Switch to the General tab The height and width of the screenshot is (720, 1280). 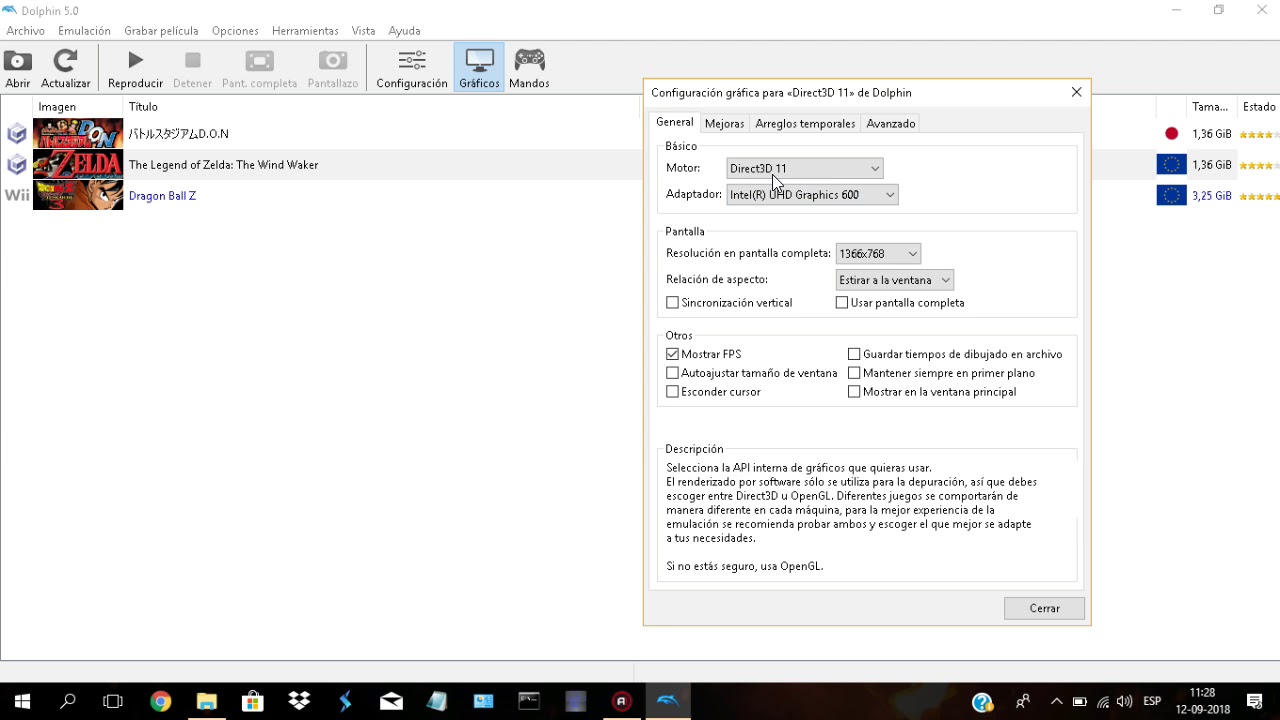pos(674,122)
